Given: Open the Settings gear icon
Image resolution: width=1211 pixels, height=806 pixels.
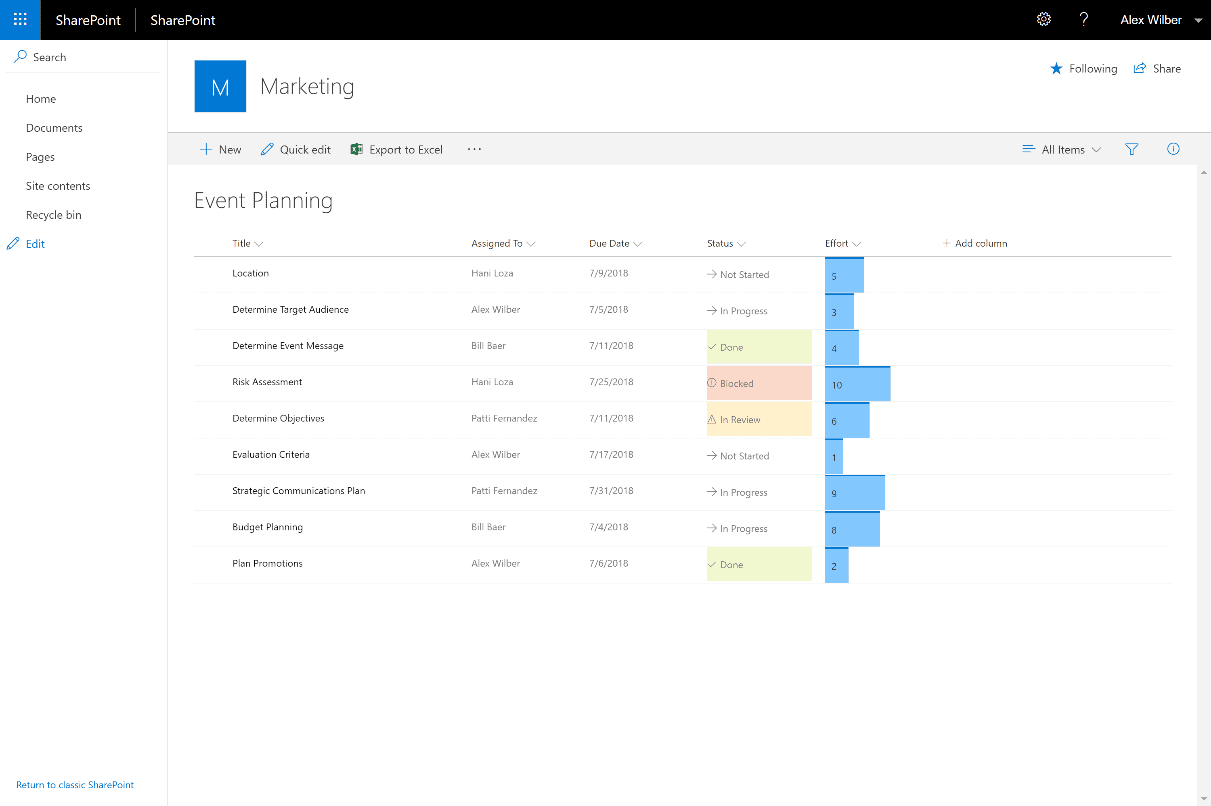Looking at the screenshot, I should [x=1044, y=19].
